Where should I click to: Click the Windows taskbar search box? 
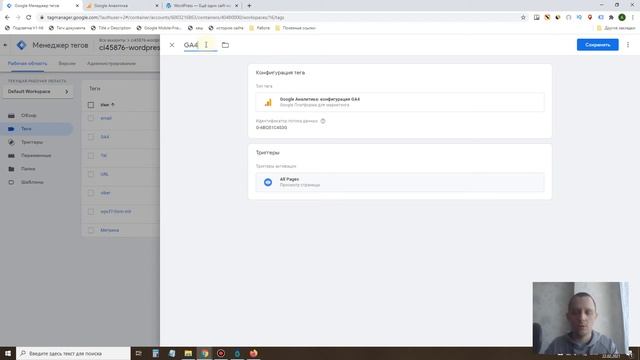[73, 353]
